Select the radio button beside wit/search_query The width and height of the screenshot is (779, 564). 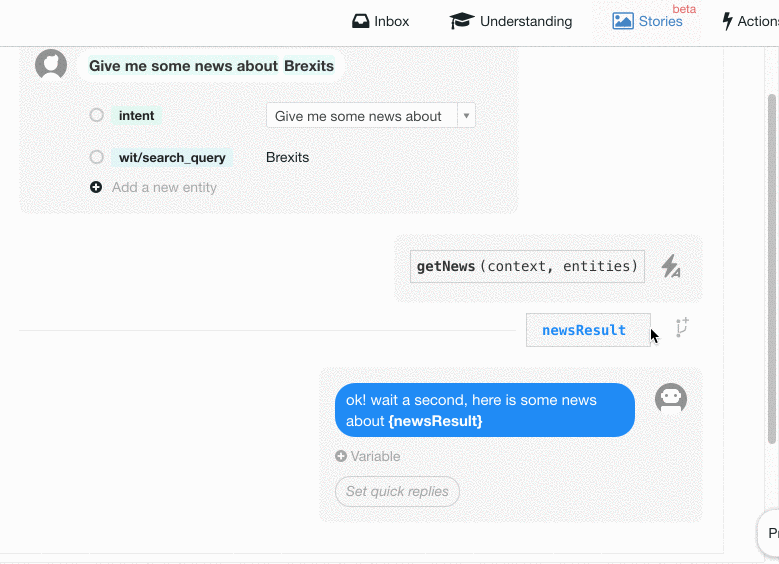(x=96, y=157)
